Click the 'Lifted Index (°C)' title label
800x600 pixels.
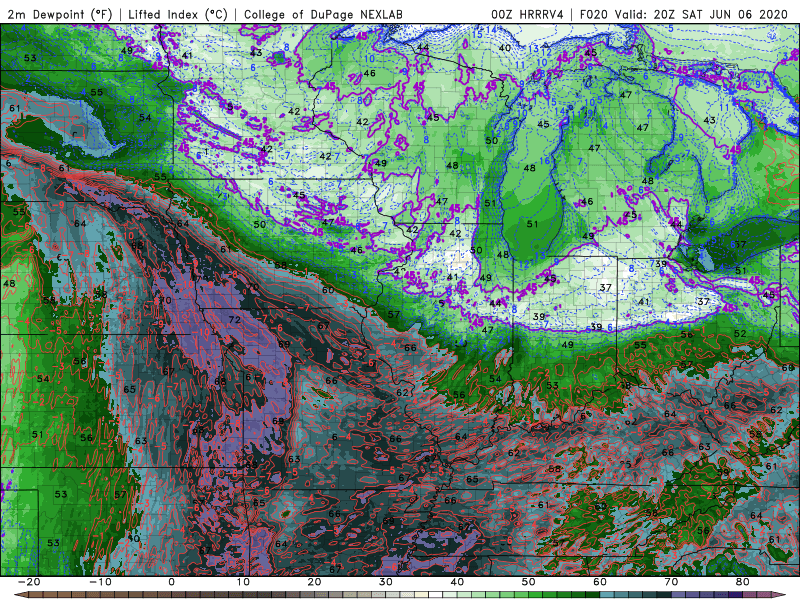click(178, 14)
